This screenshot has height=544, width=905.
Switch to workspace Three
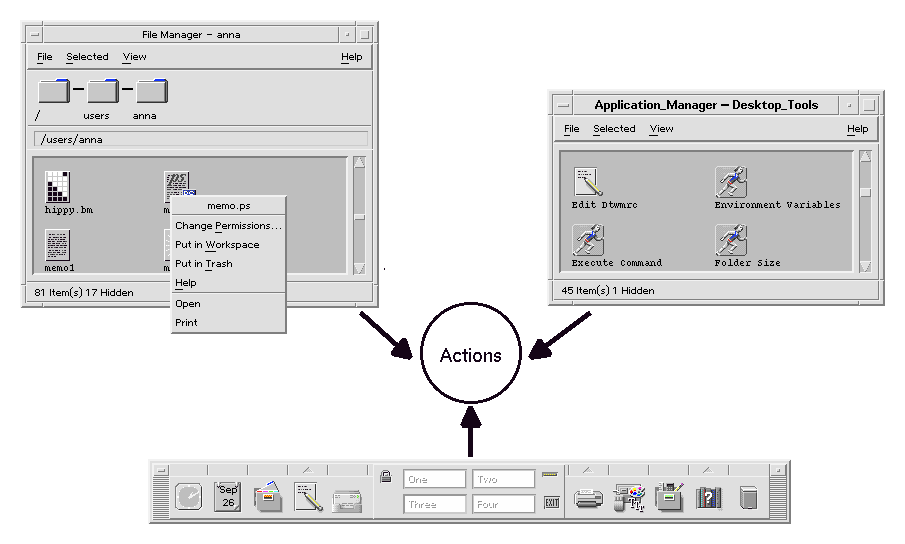pyautogui.click(x=435, y=504)
